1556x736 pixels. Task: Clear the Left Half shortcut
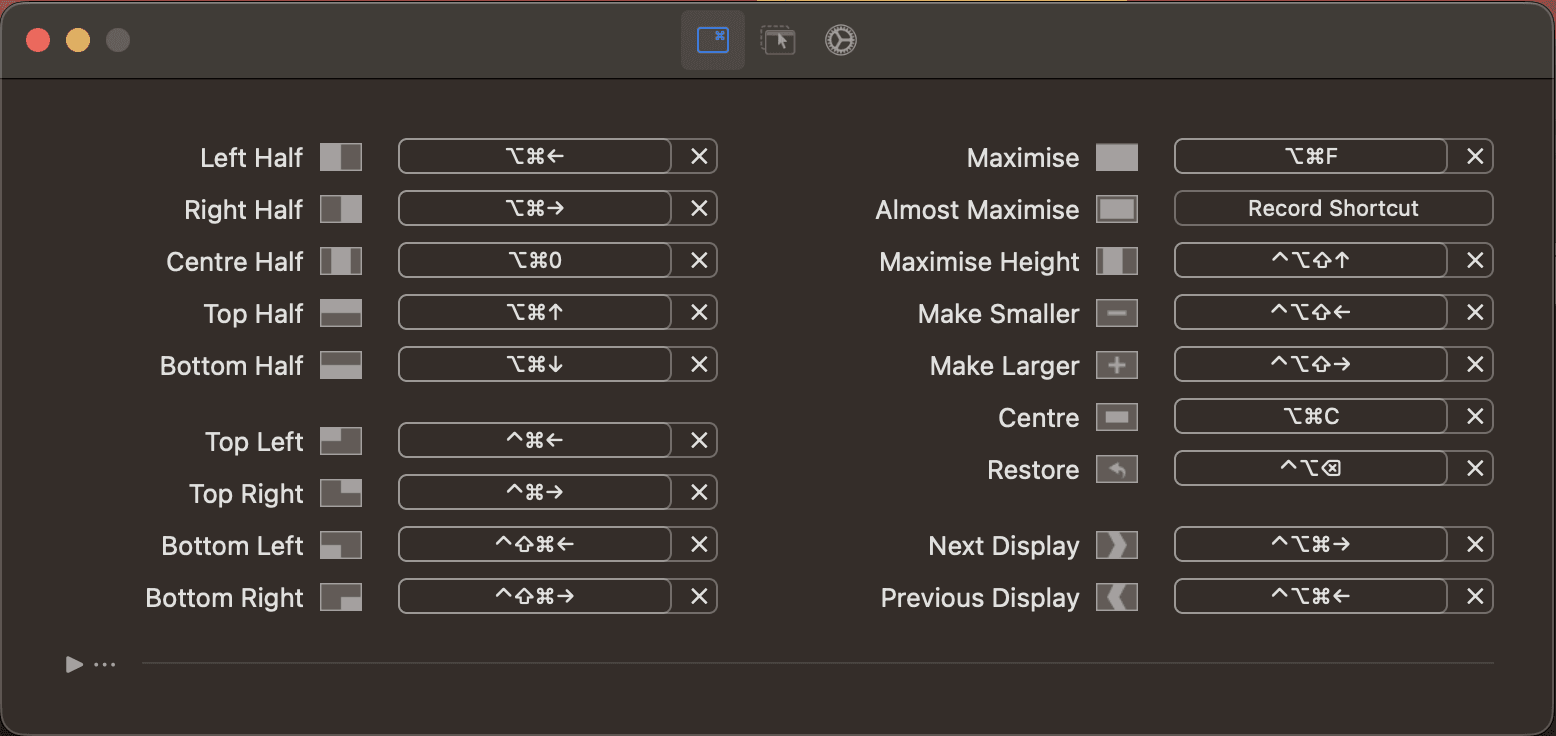pos(697,156)
